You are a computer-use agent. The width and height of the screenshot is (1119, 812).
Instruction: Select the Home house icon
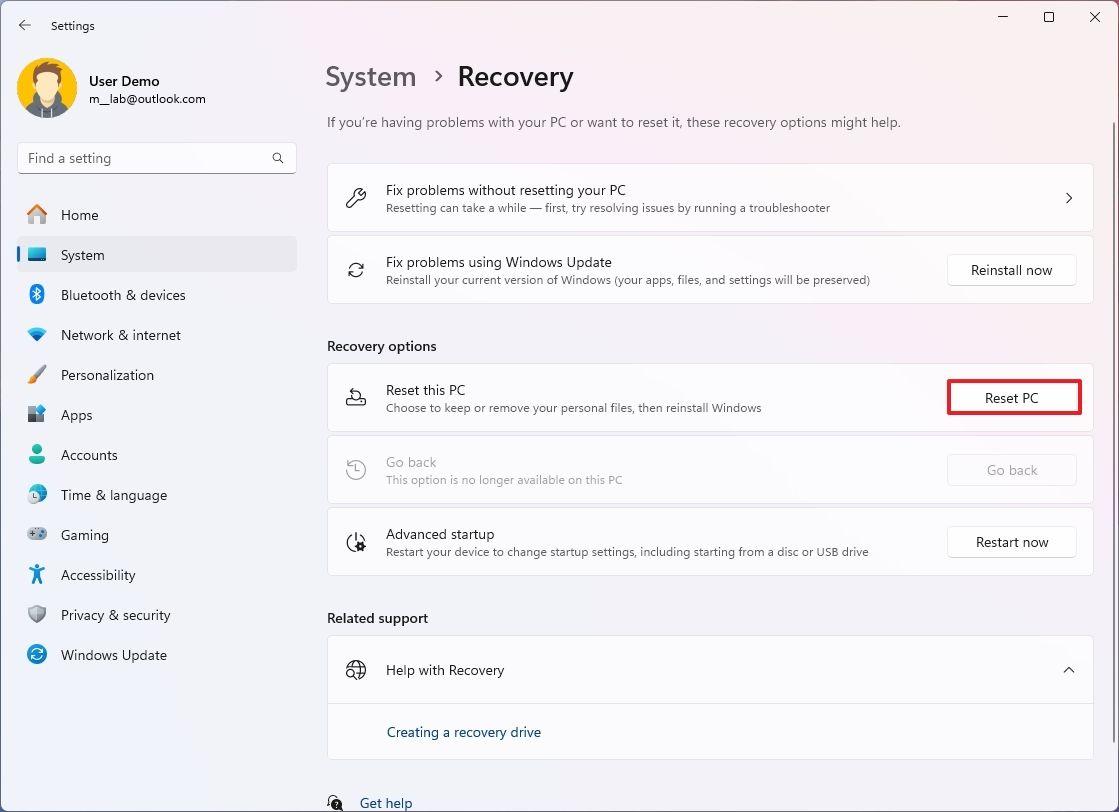click(38, 214)
